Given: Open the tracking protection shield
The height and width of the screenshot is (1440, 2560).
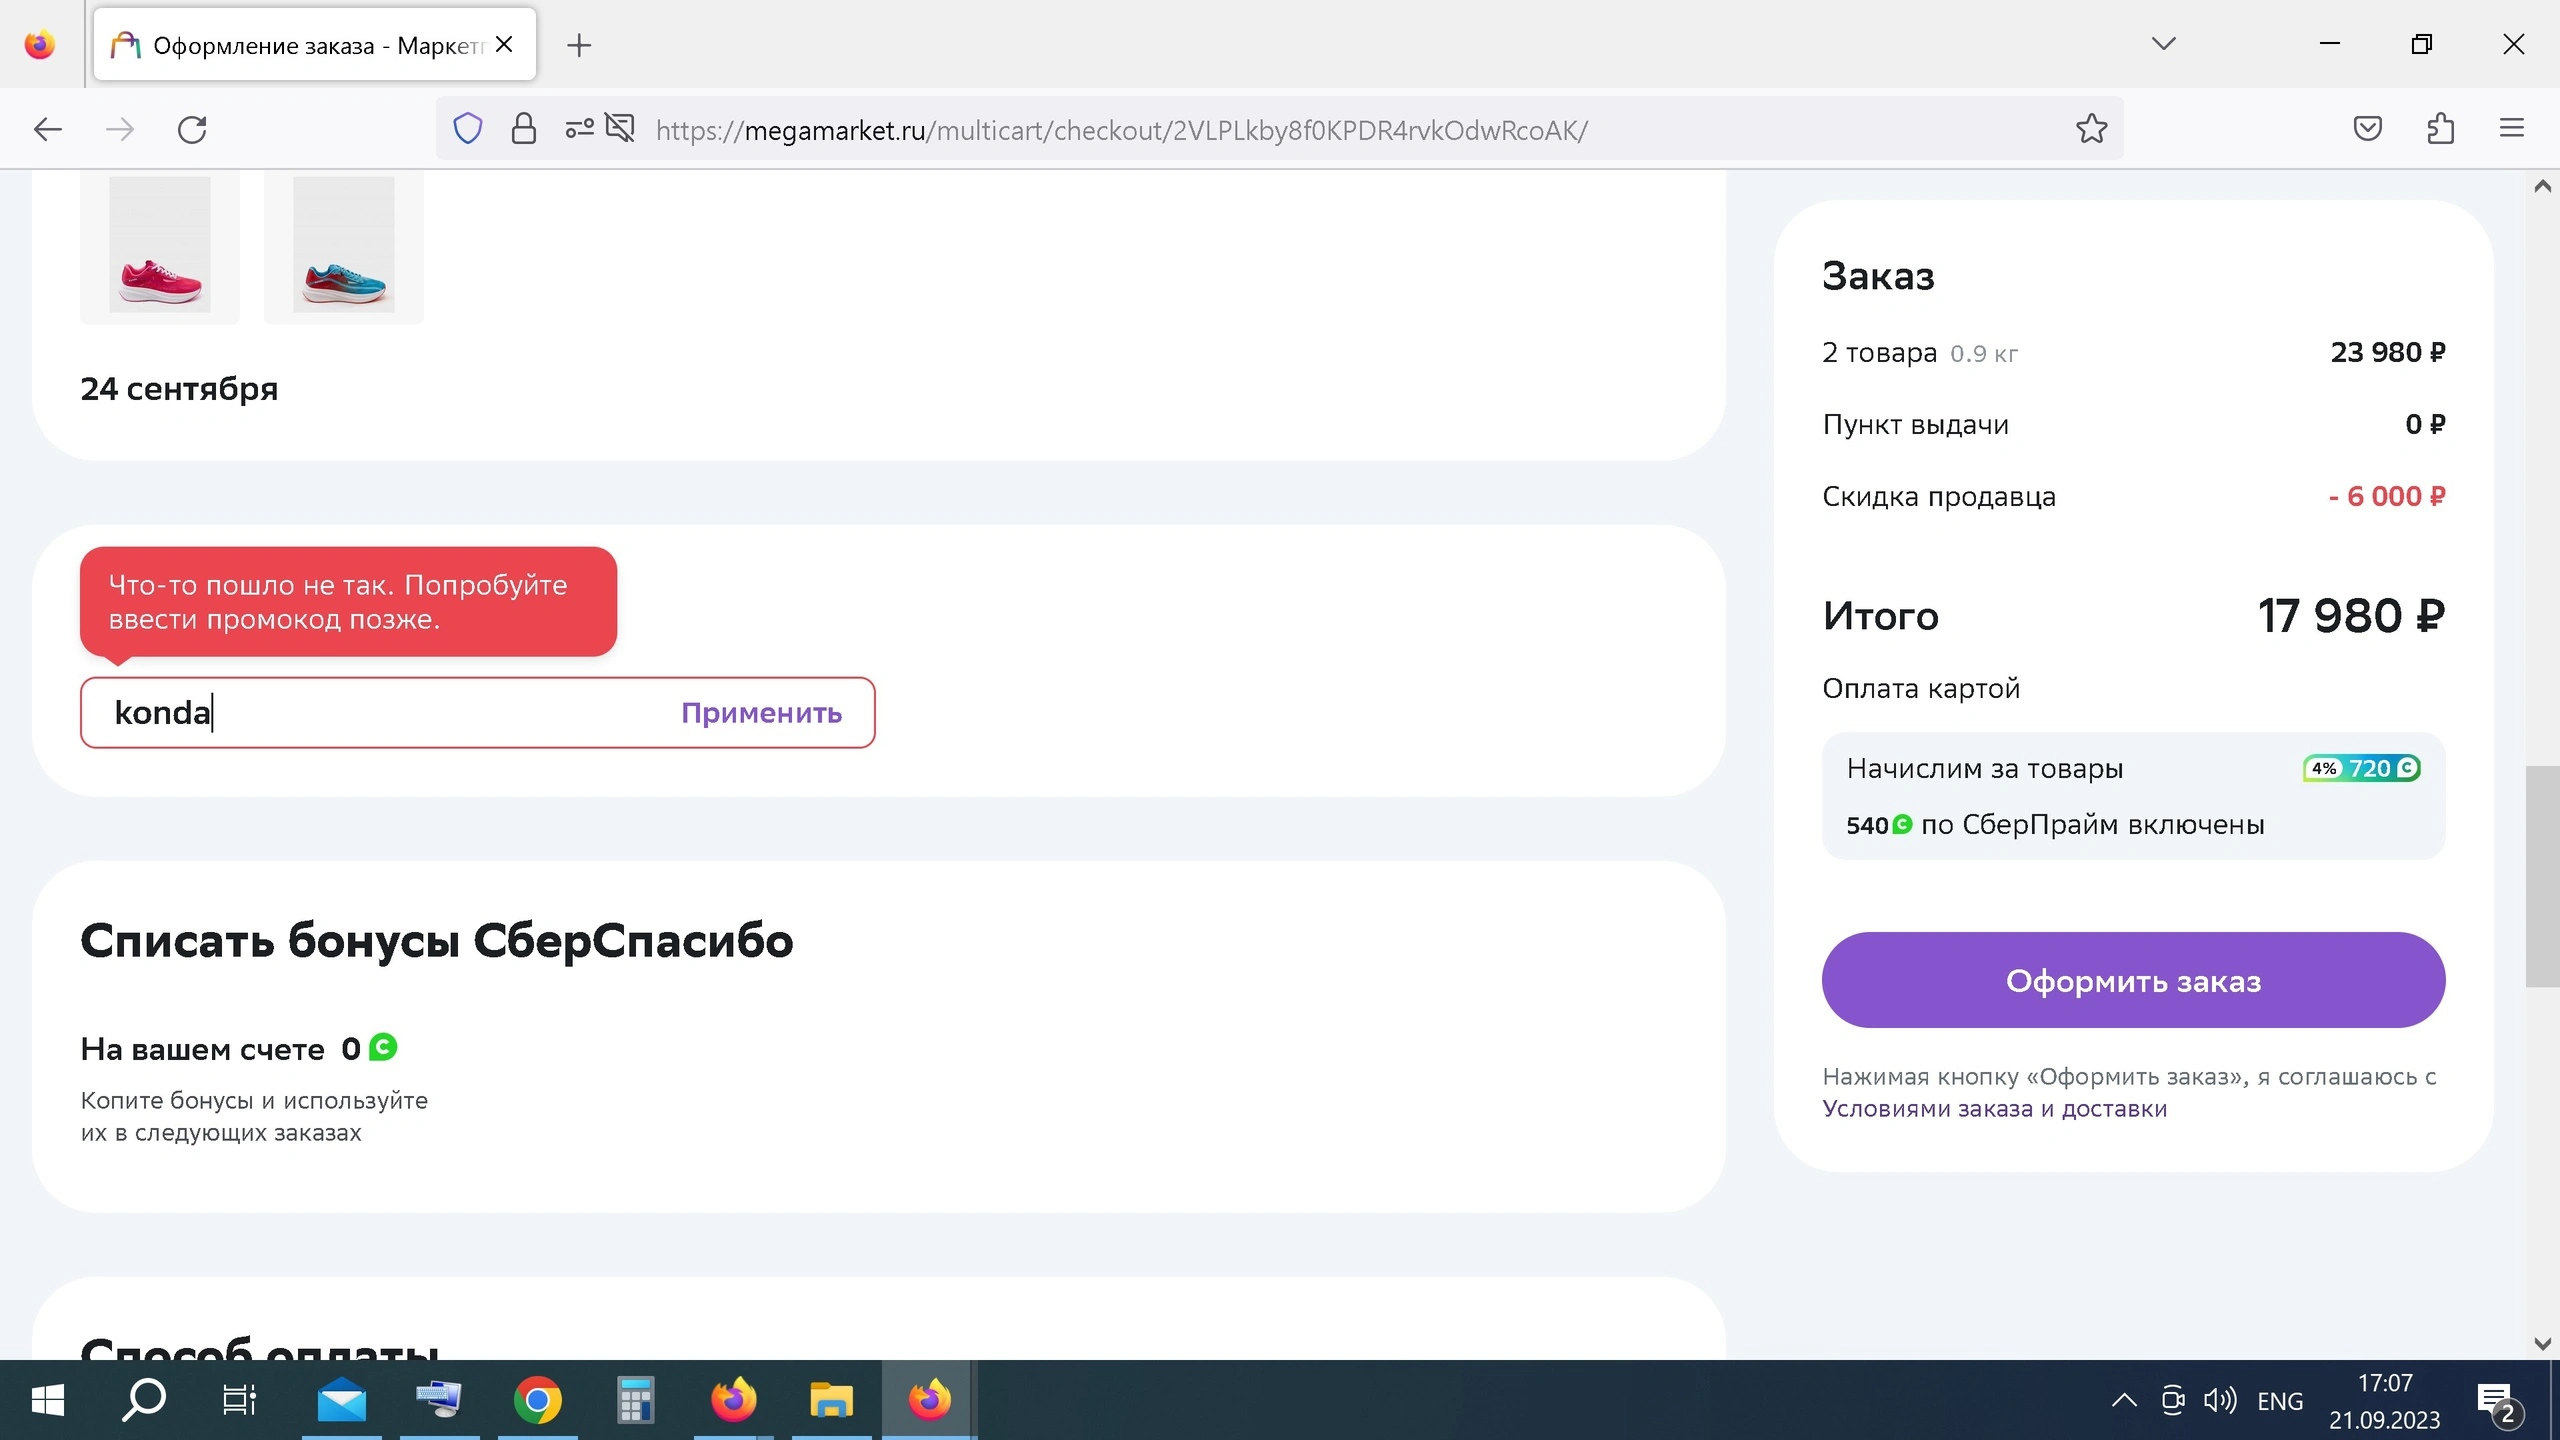Looking at the screenshot, I should (x=468, y=129).
